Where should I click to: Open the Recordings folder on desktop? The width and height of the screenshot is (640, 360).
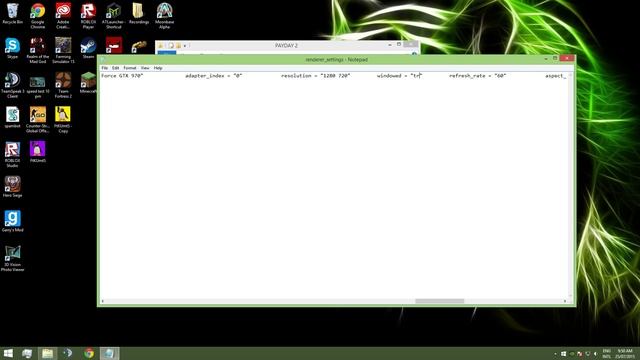point(139,14)
